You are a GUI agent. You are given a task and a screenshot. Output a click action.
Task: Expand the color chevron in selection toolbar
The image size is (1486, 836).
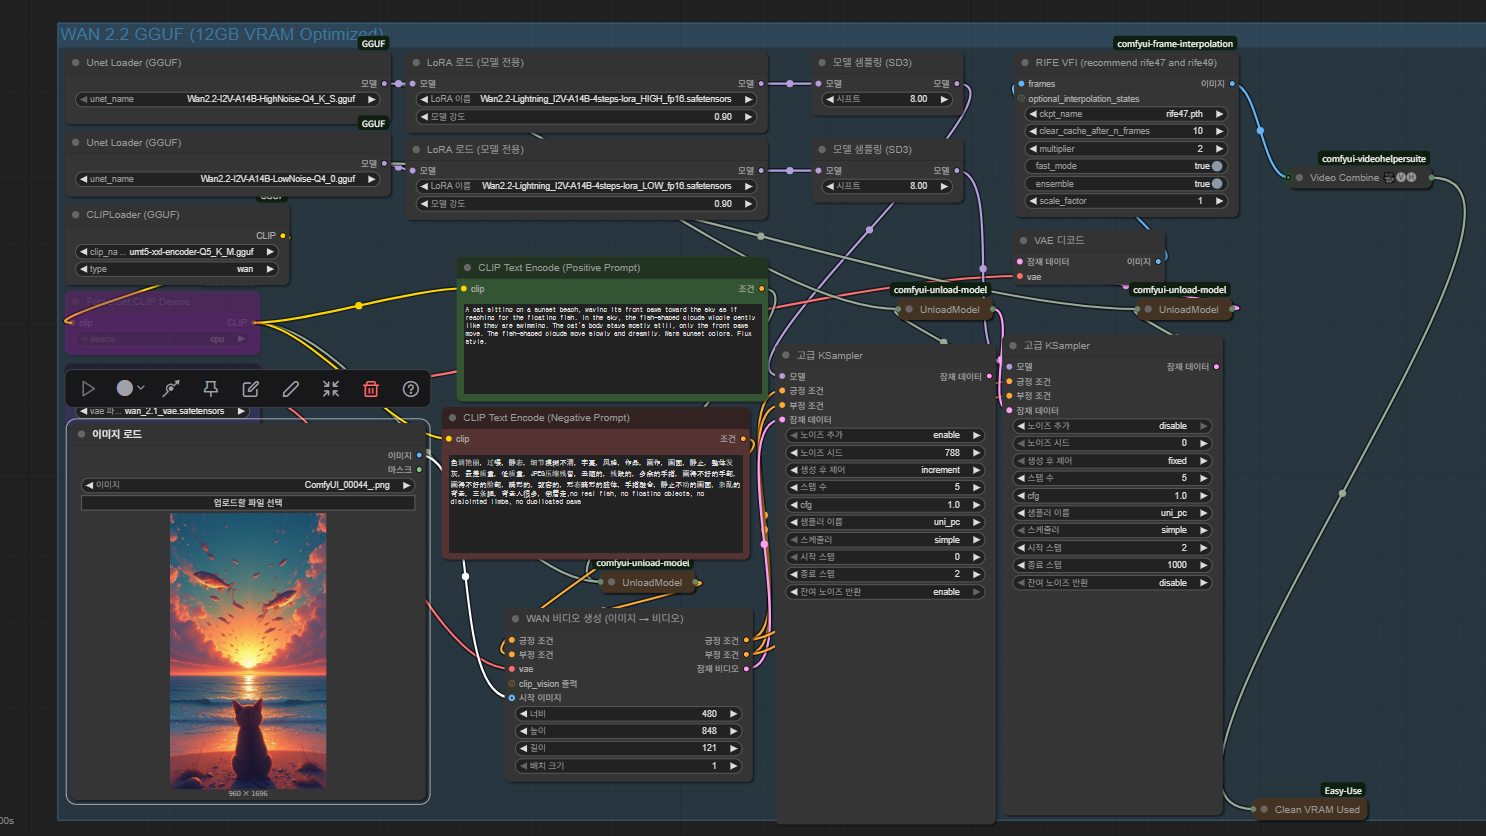(x=141, y=388)
